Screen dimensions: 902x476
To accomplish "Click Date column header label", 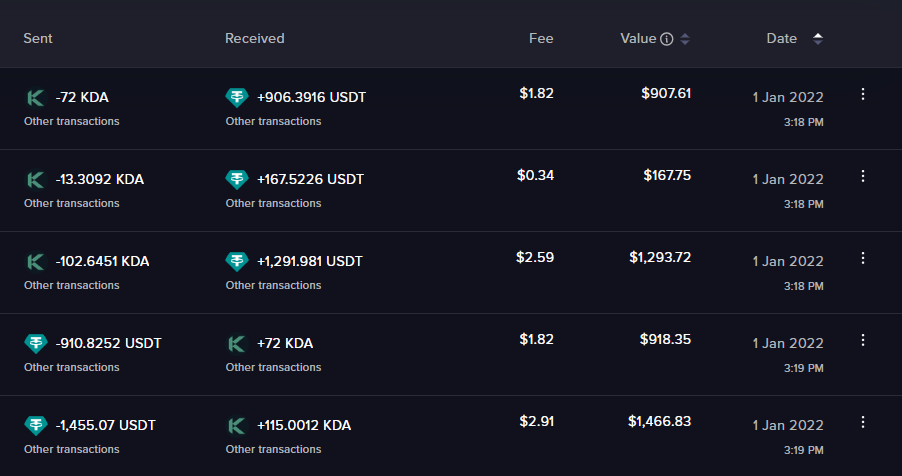I will click(x=782, y=39).
